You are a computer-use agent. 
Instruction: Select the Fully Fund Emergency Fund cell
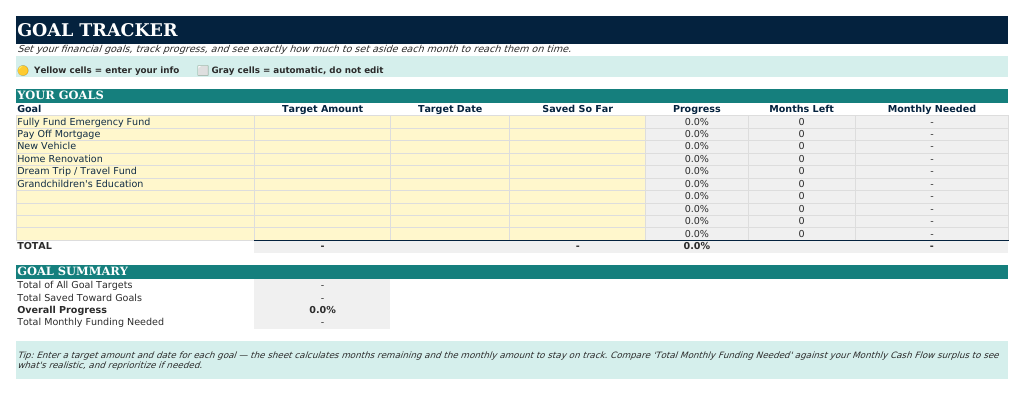click(135, 122)
